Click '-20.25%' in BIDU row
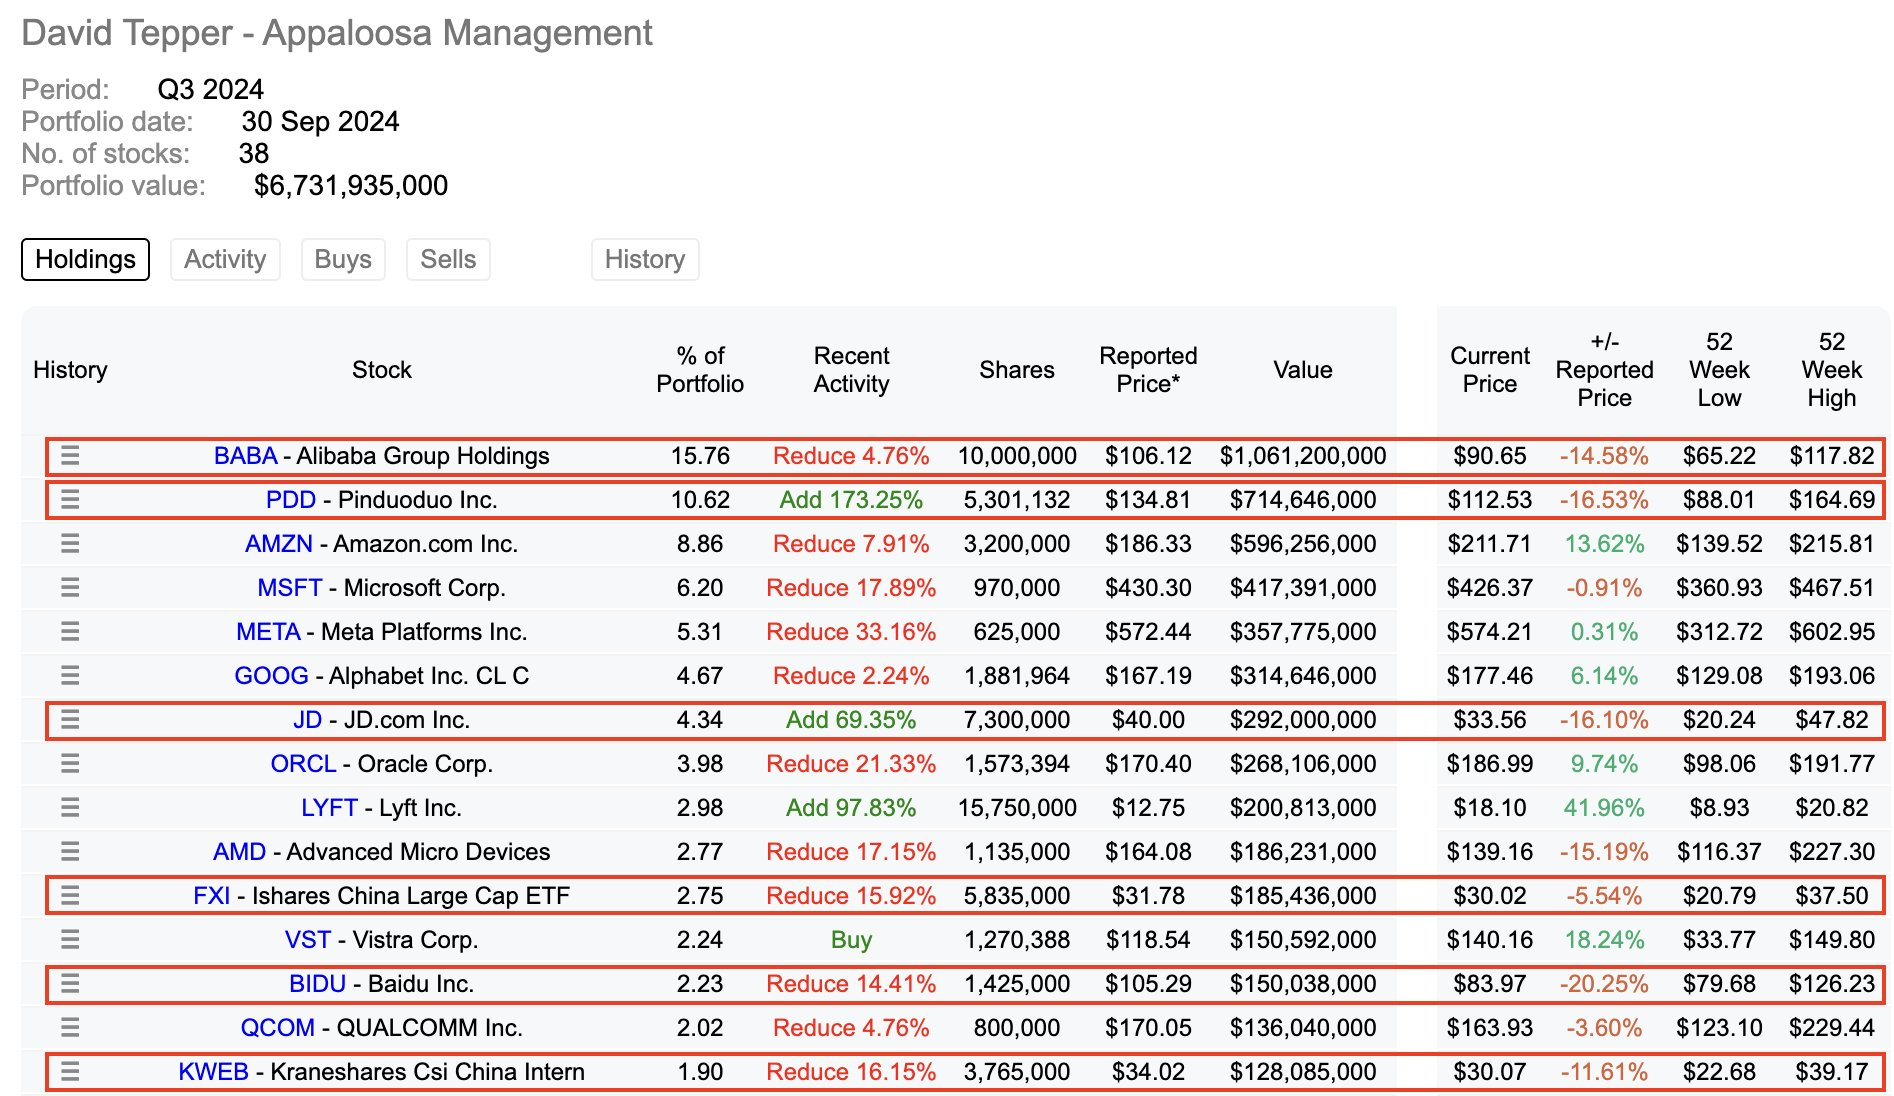The height and width of the screenshot is (1096, 1894). [1604, 984]
